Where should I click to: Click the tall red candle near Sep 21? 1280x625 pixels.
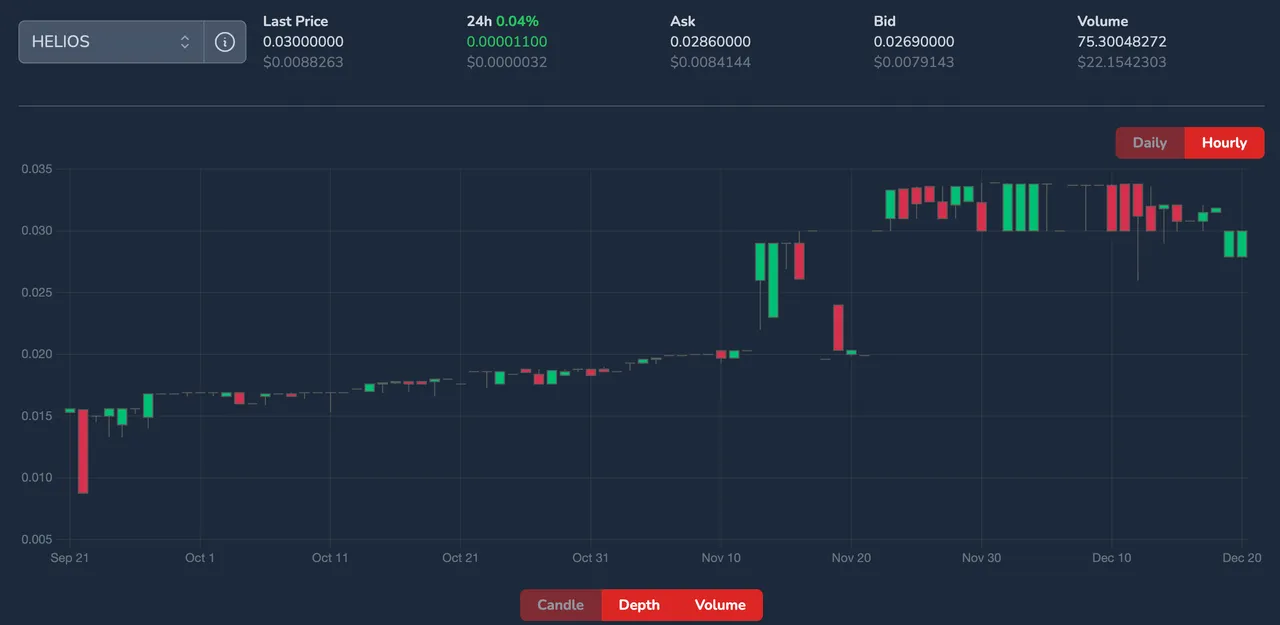tap(83, 451)
